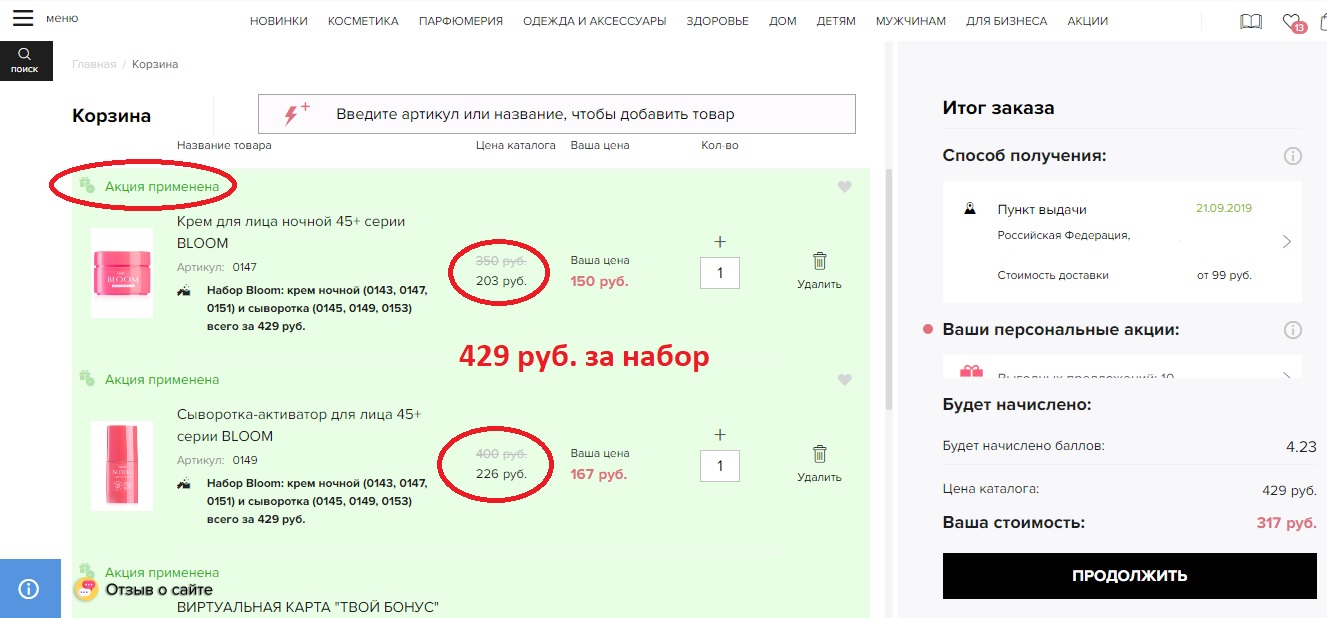The width and height of the screenshot is (1327, 618).
Task: Expand the Пункт выдачи delivery option
Action: (1287, 242)
